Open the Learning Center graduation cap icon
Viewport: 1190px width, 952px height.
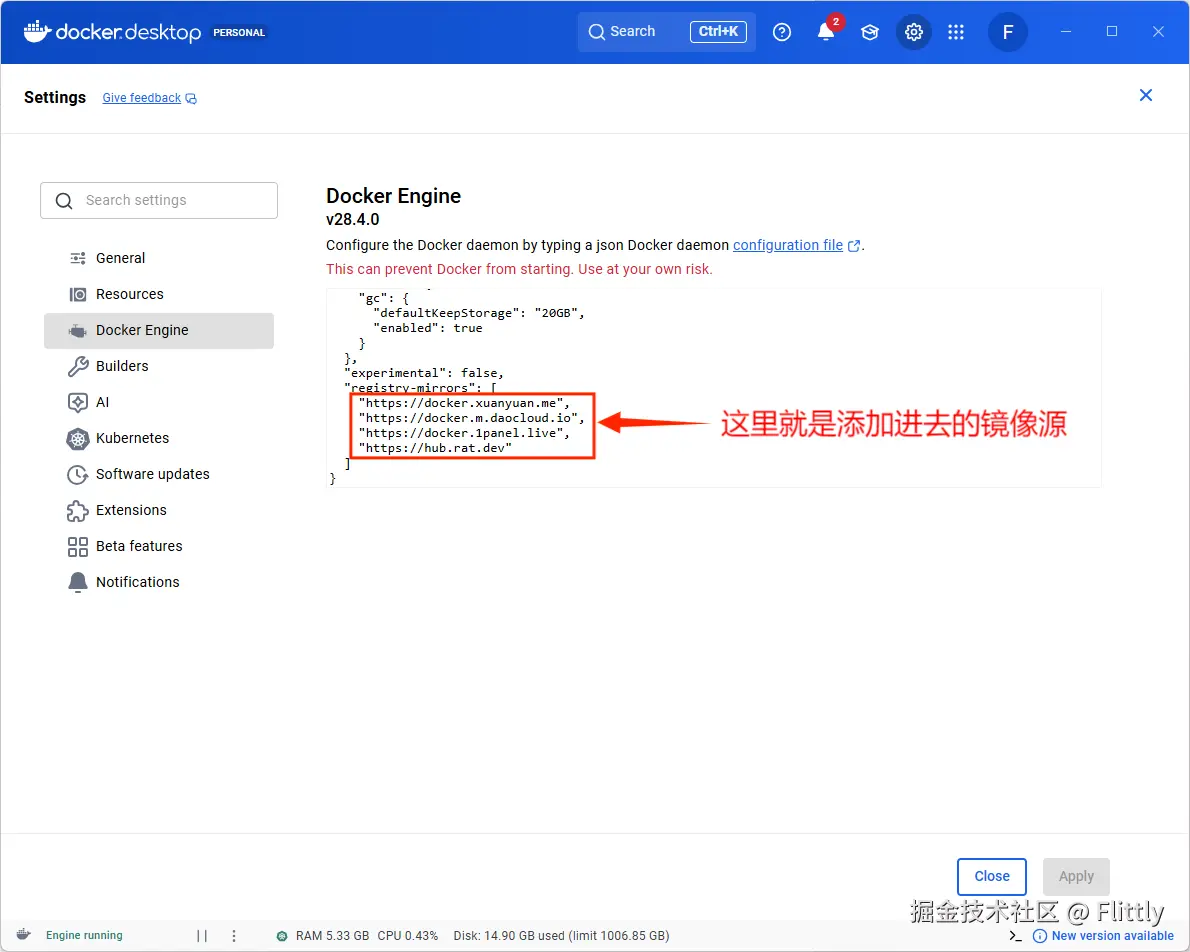[x=870, y=32]
